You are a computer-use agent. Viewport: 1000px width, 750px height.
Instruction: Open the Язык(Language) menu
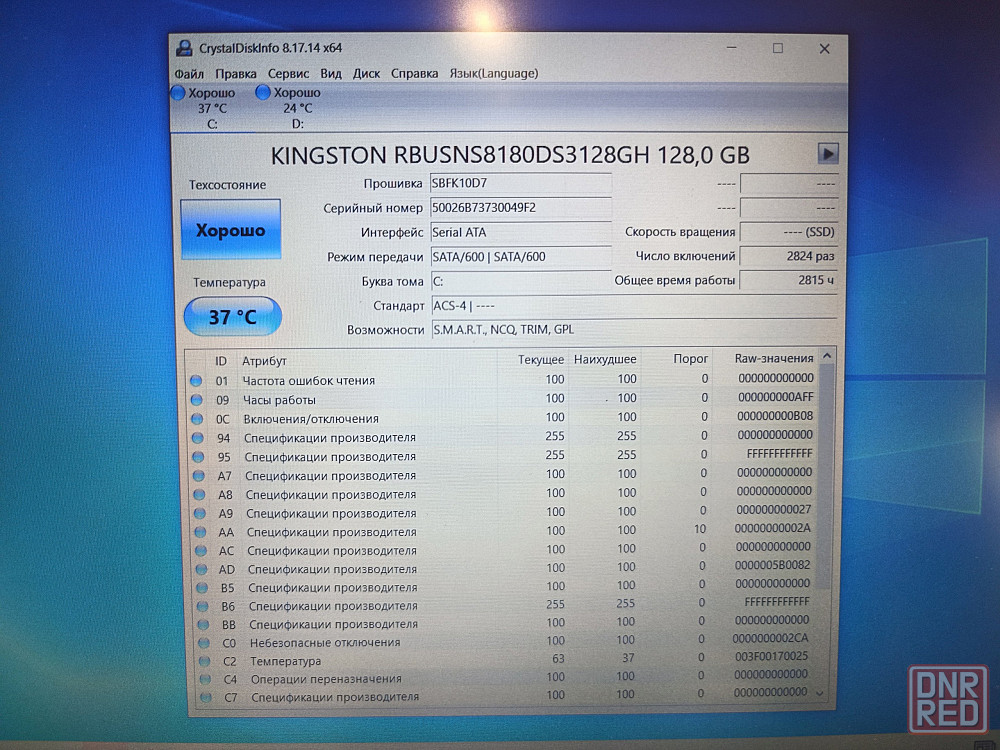click(494, 74)
